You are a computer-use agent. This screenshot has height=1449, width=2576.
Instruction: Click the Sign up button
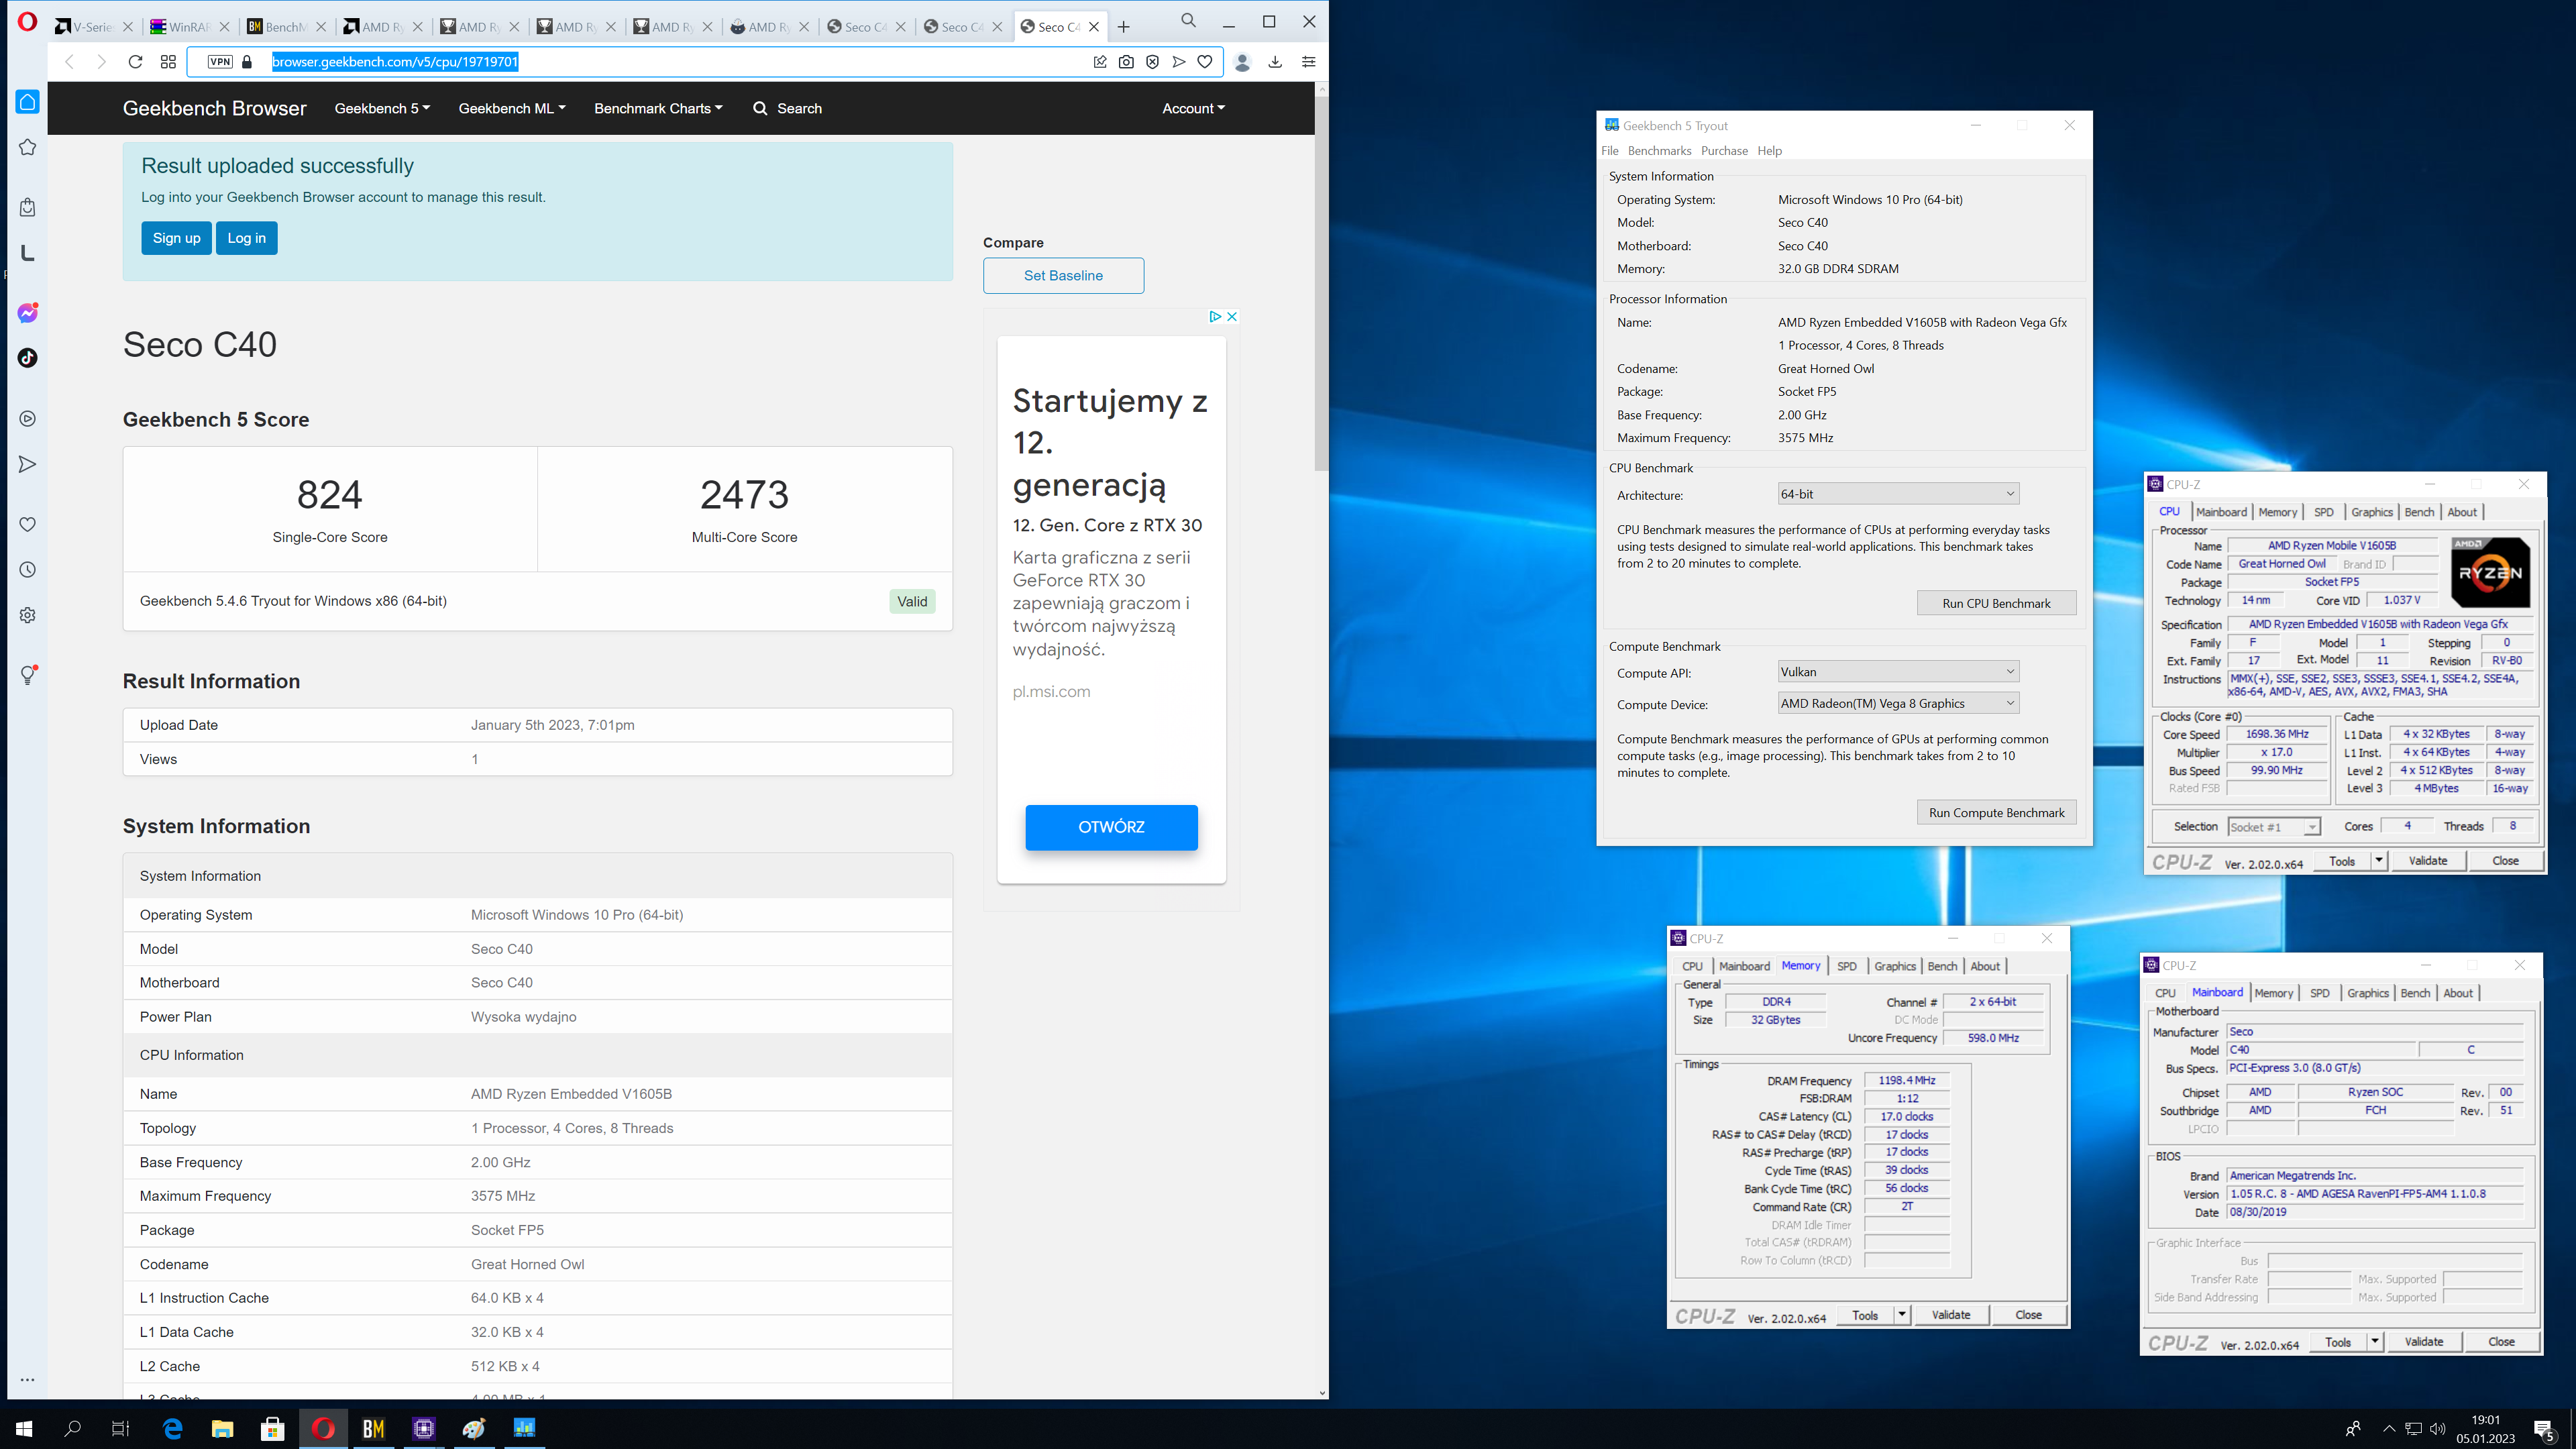(176, 238)
